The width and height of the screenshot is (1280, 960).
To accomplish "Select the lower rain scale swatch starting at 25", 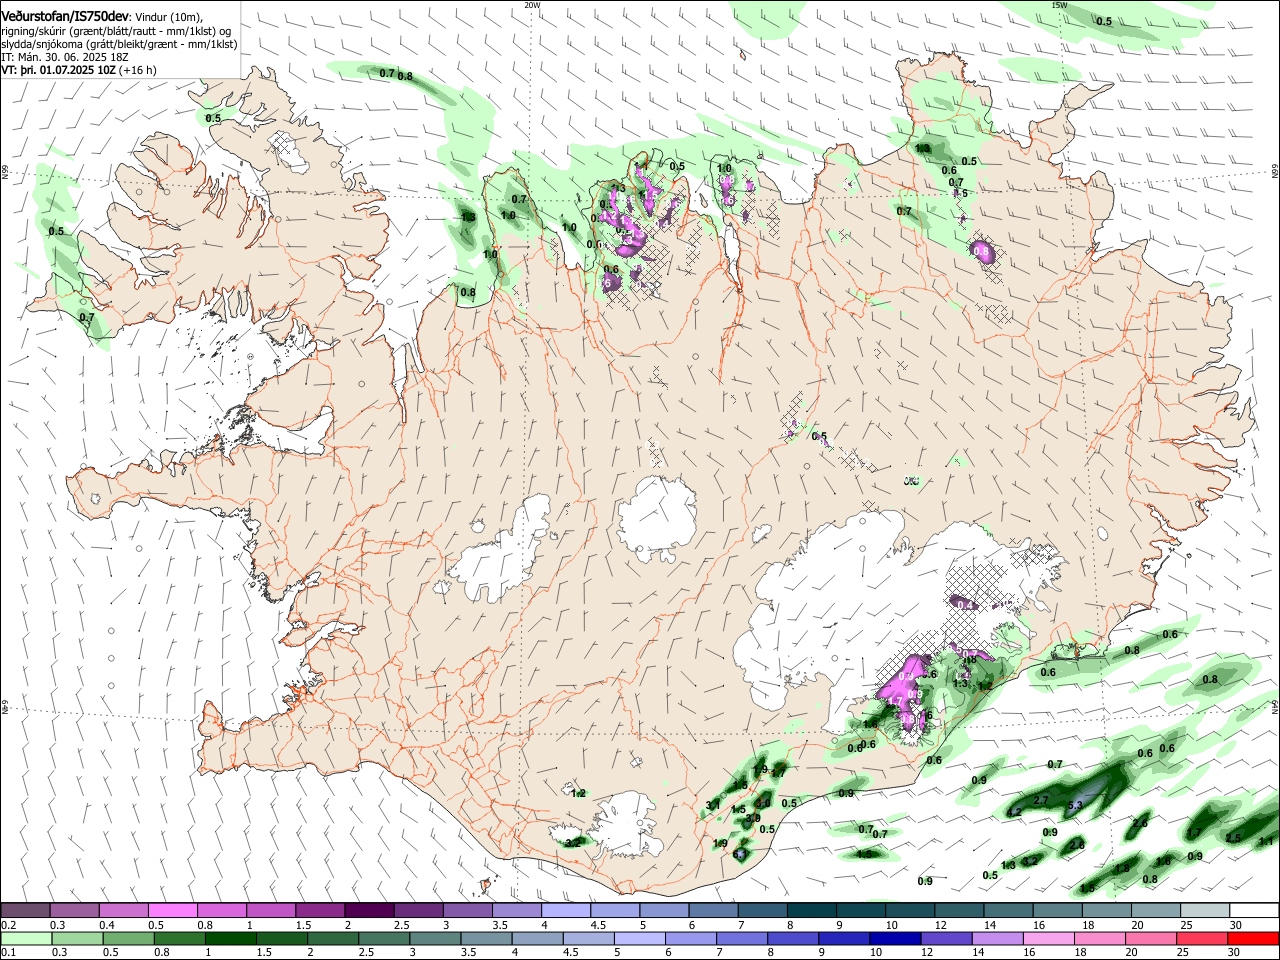I will click(x=1202, y=938).
